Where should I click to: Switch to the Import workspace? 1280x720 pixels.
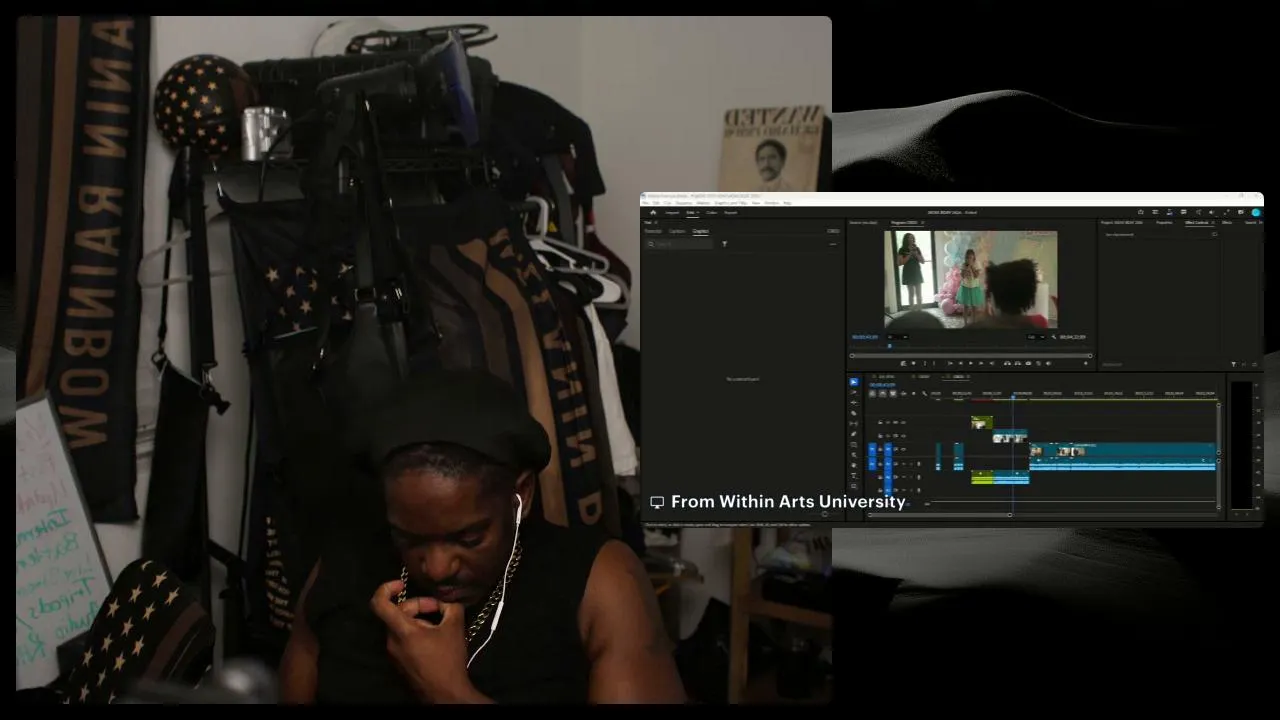[x=672, y=212]
